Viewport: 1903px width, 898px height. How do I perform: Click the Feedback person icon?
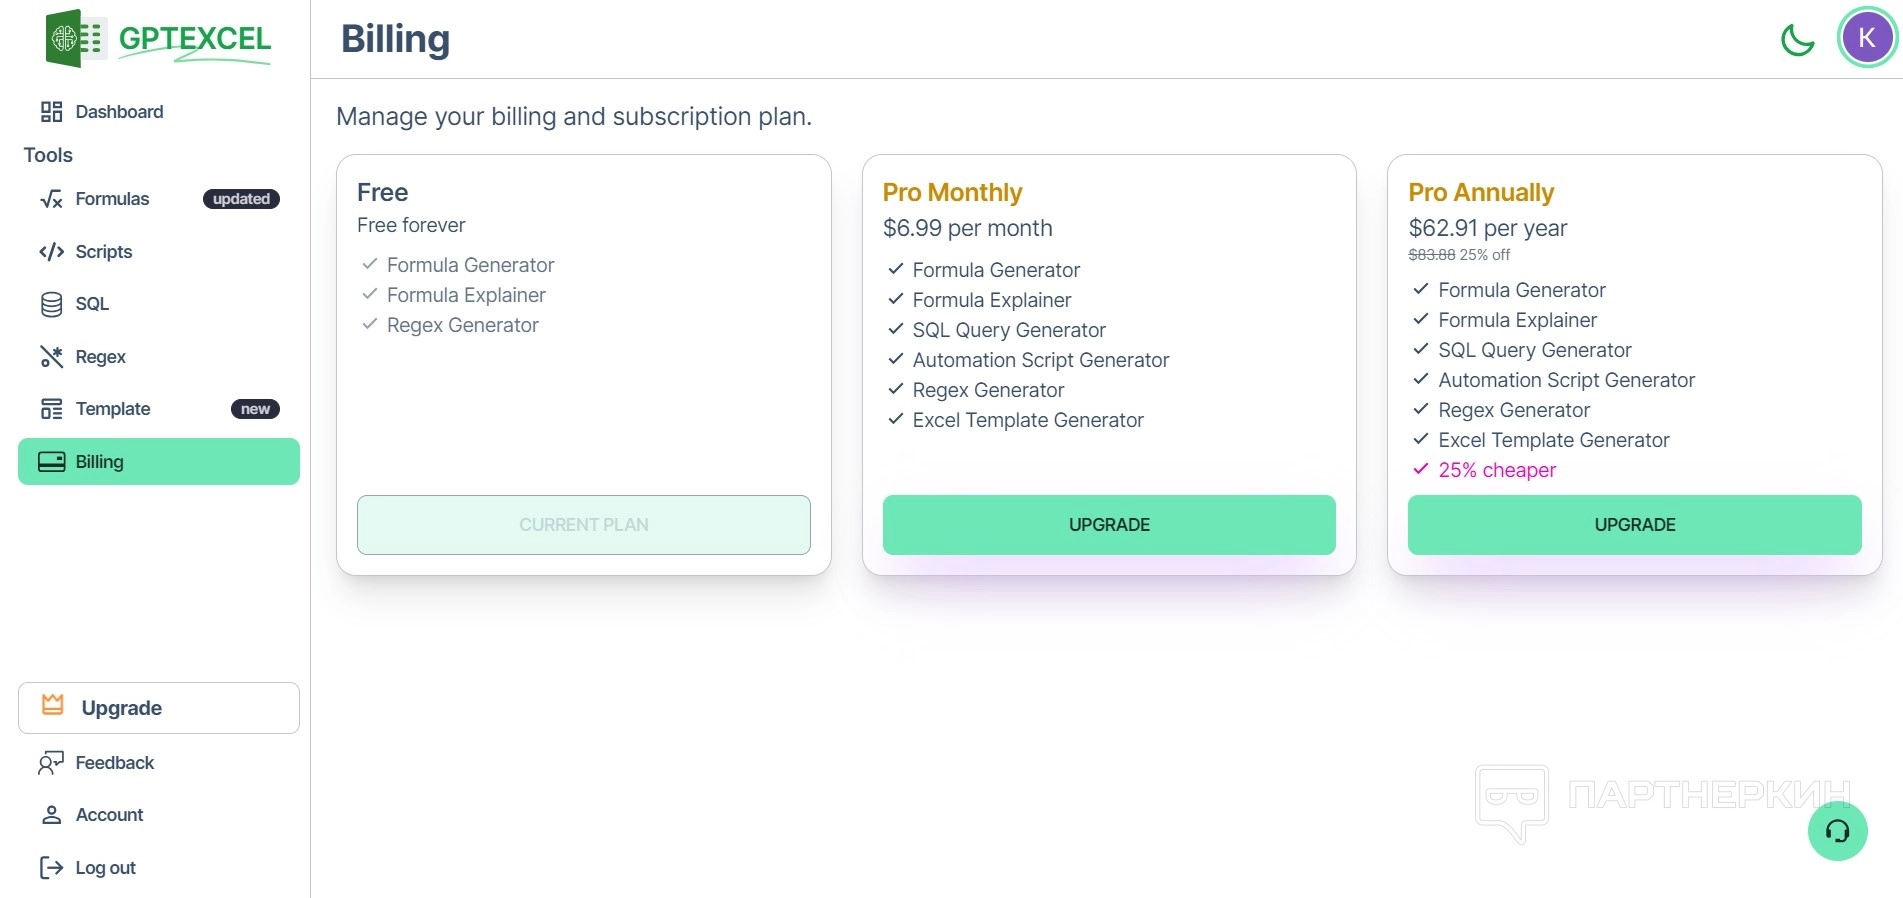click(51, 763)
